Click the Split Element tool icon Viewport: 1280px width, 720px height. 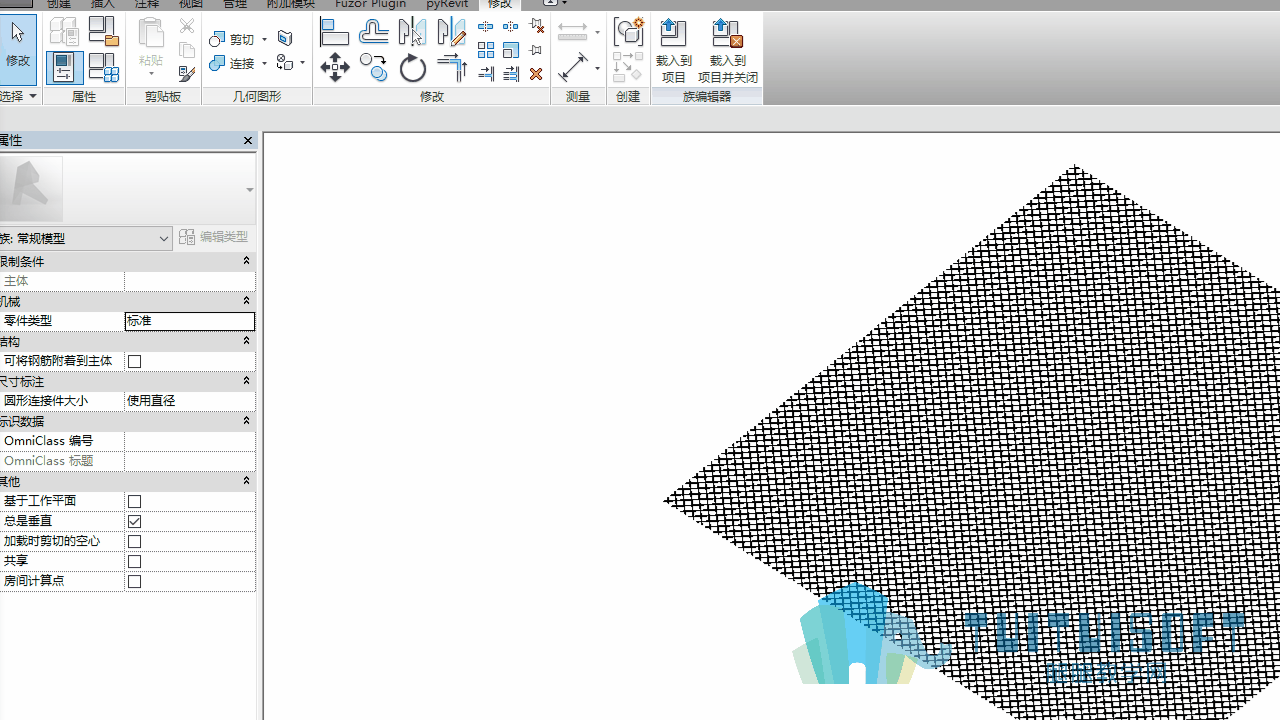point(486,26)
